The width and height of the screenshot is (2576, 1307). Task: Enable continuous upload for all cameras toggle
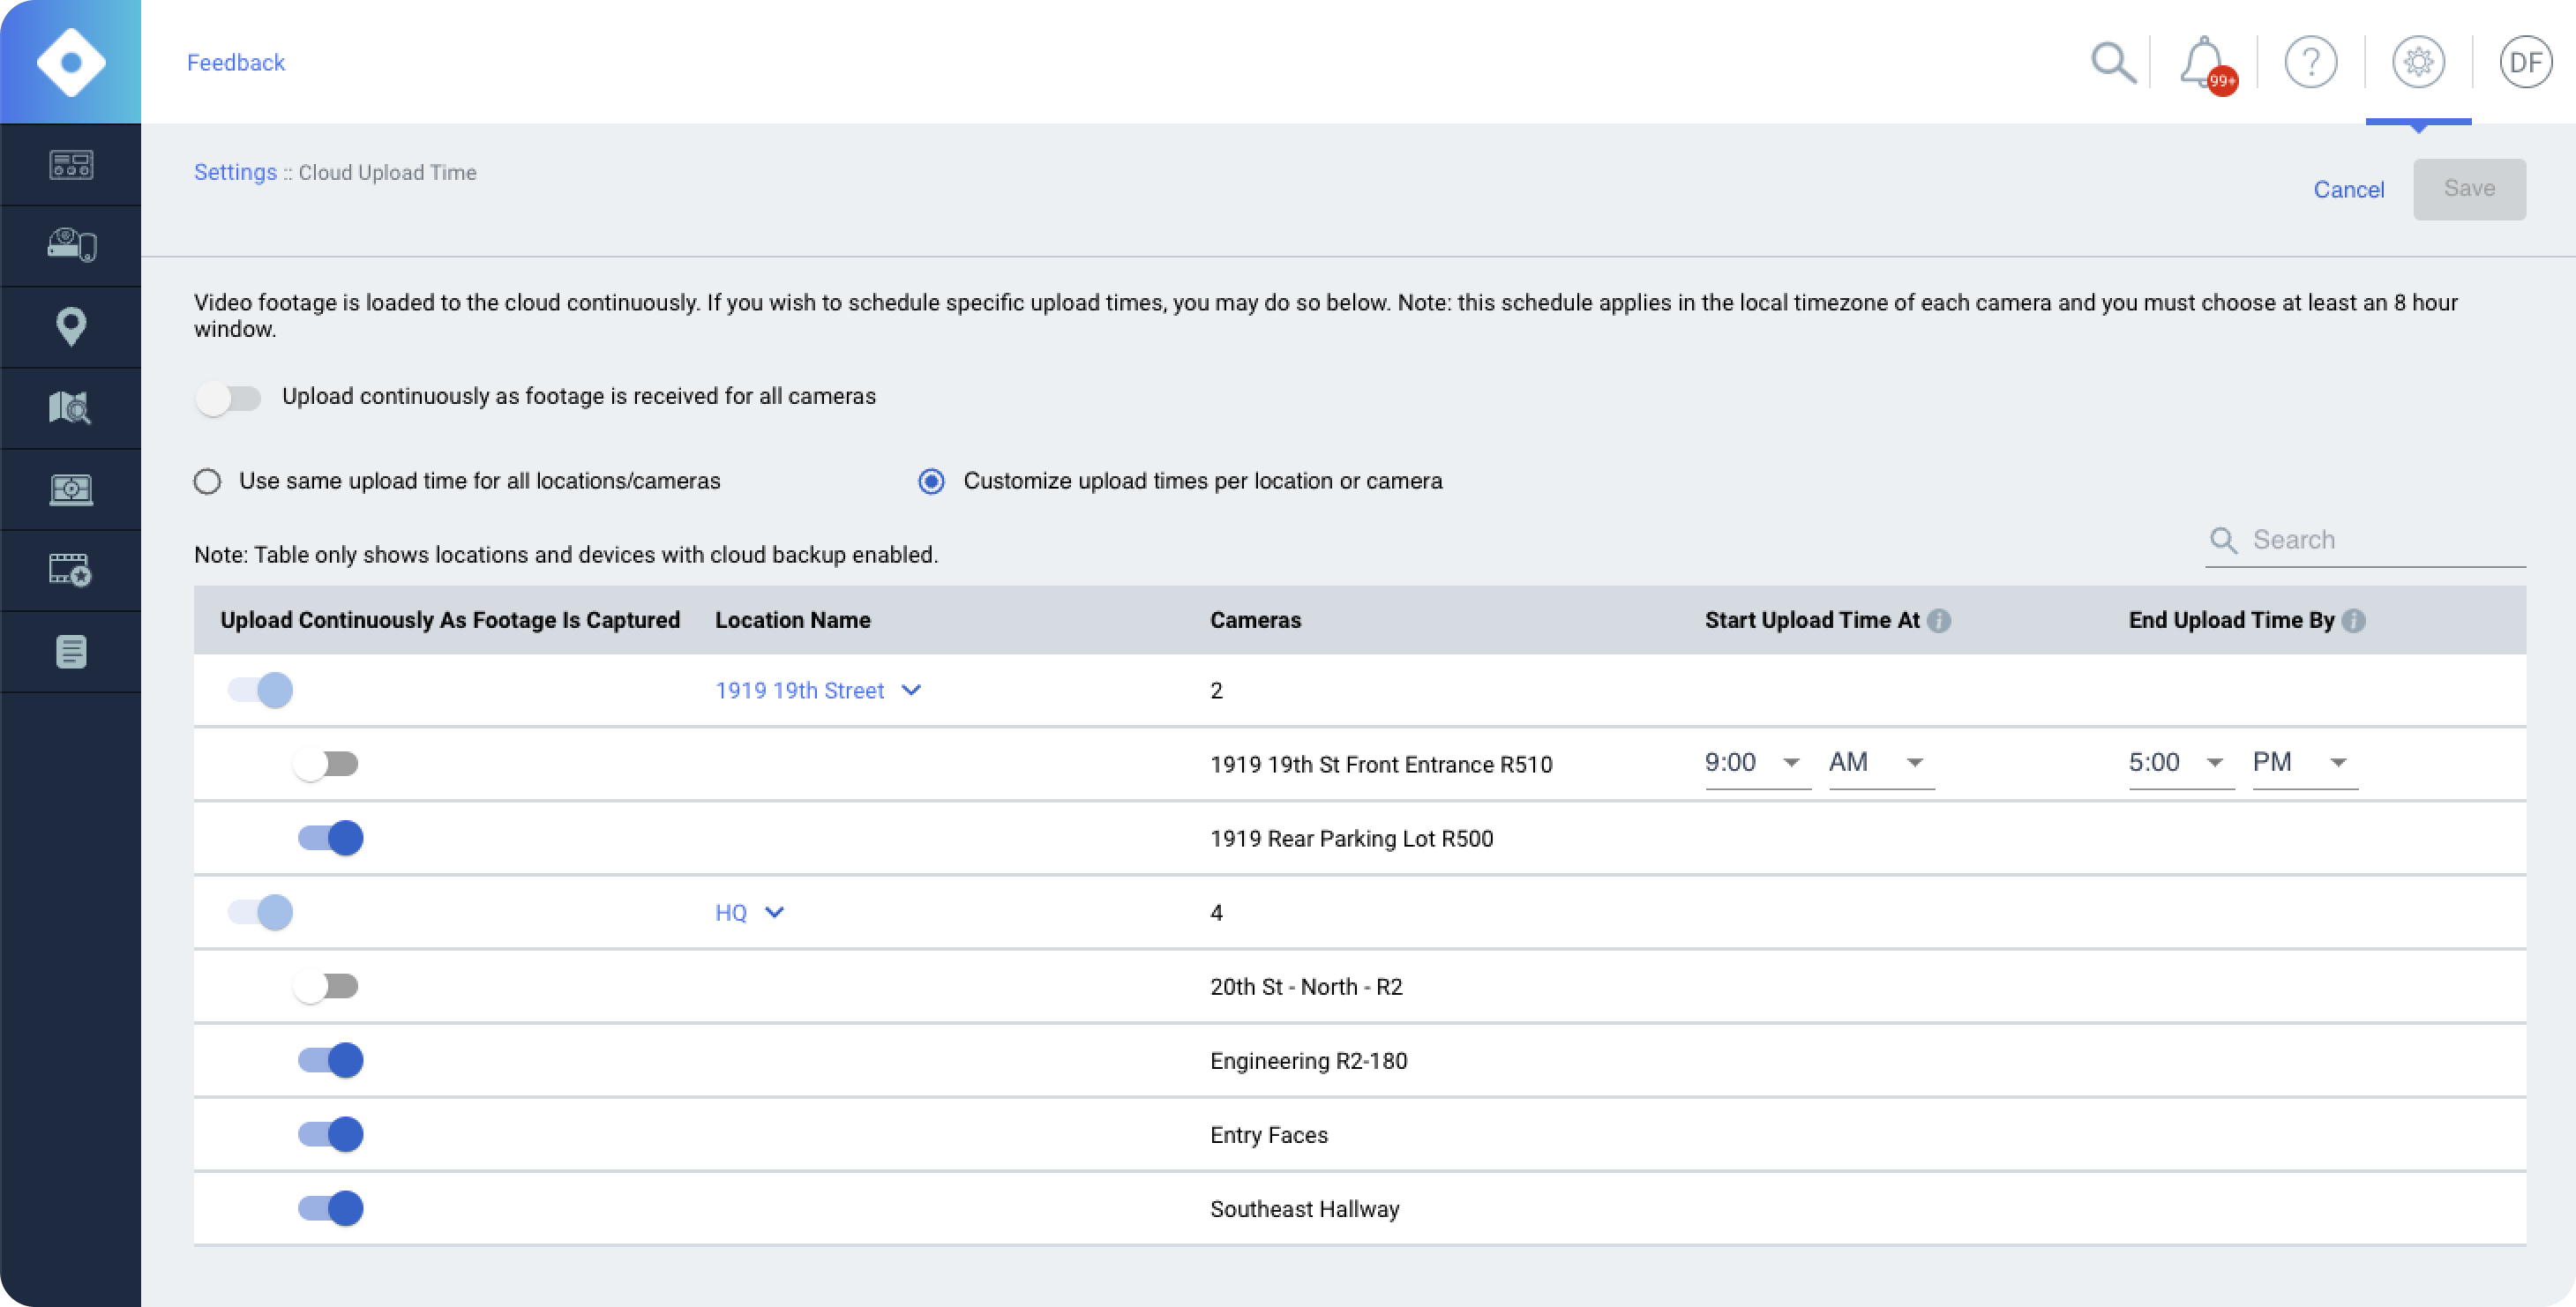pos(228,398)
